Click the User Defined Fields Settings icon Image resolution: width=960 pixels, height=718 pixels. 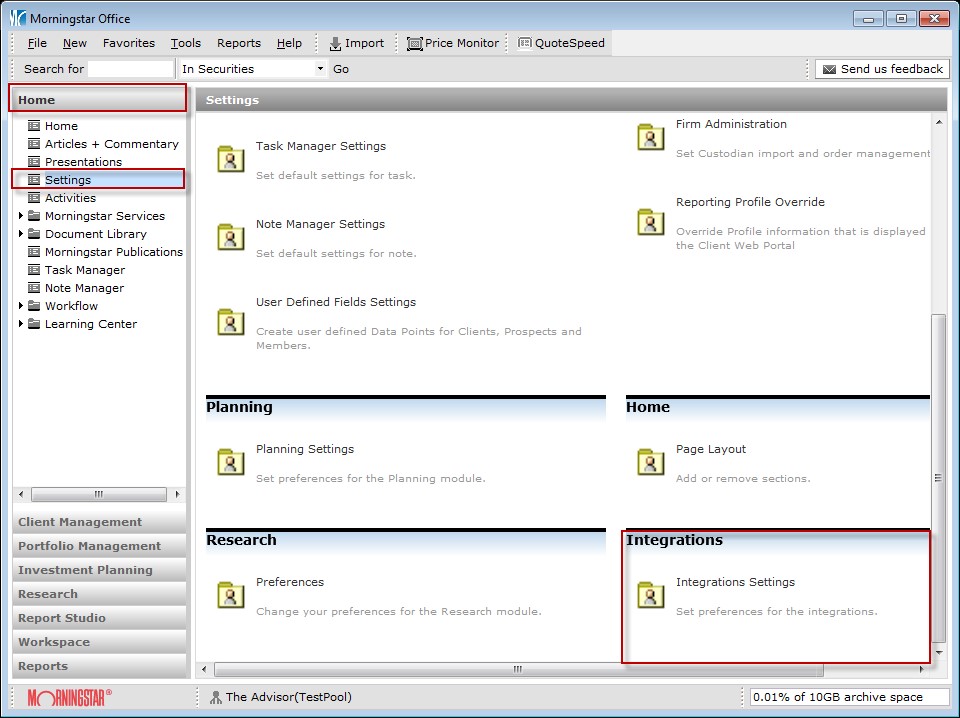(231, 321)
